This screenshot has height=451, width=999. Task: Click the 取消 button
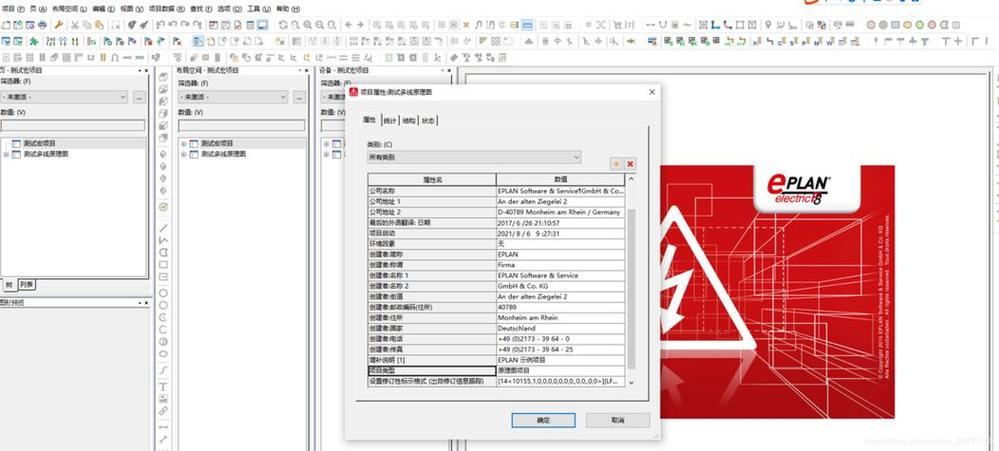(x=618, y=420)
